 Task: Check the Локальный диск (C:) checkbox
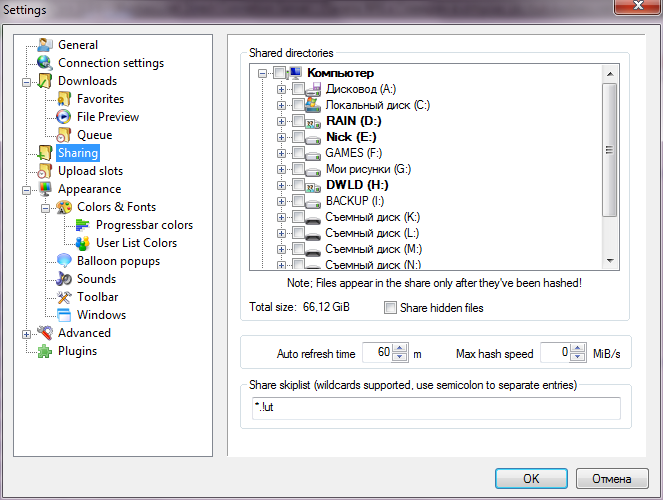pos(298,105)
